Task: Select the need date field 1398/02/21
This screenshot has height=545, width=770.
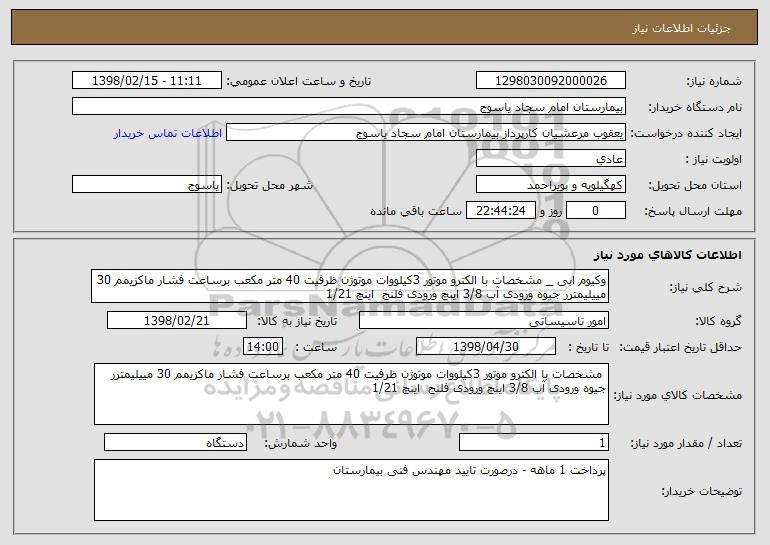Action: [x=177, y=321]
